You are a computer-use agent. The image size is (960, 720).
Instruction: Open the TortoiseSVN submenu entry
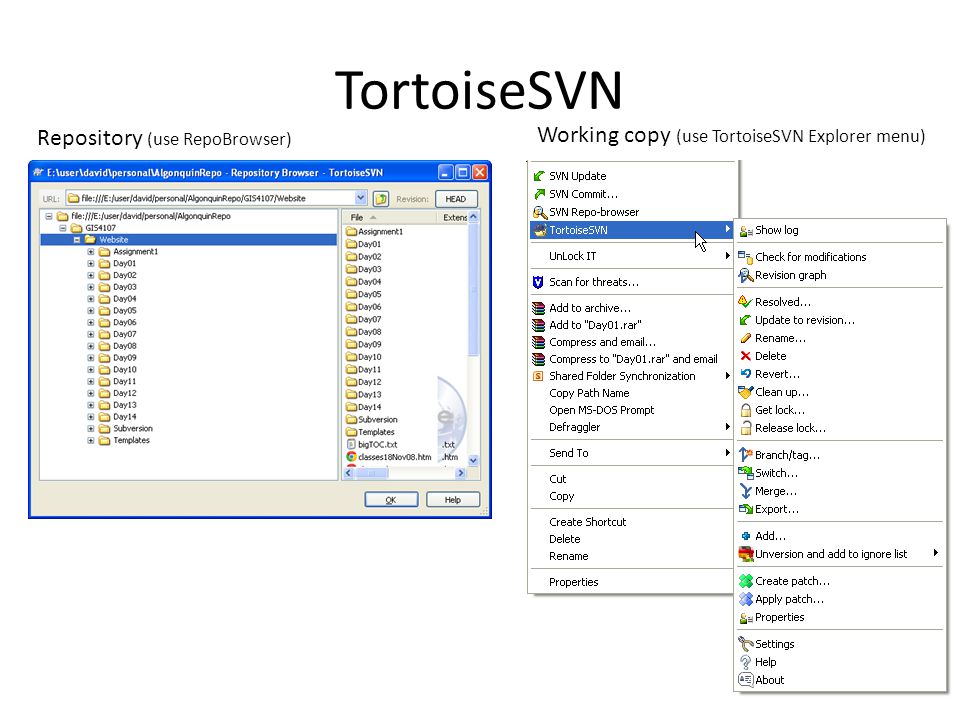coord(632,230)
